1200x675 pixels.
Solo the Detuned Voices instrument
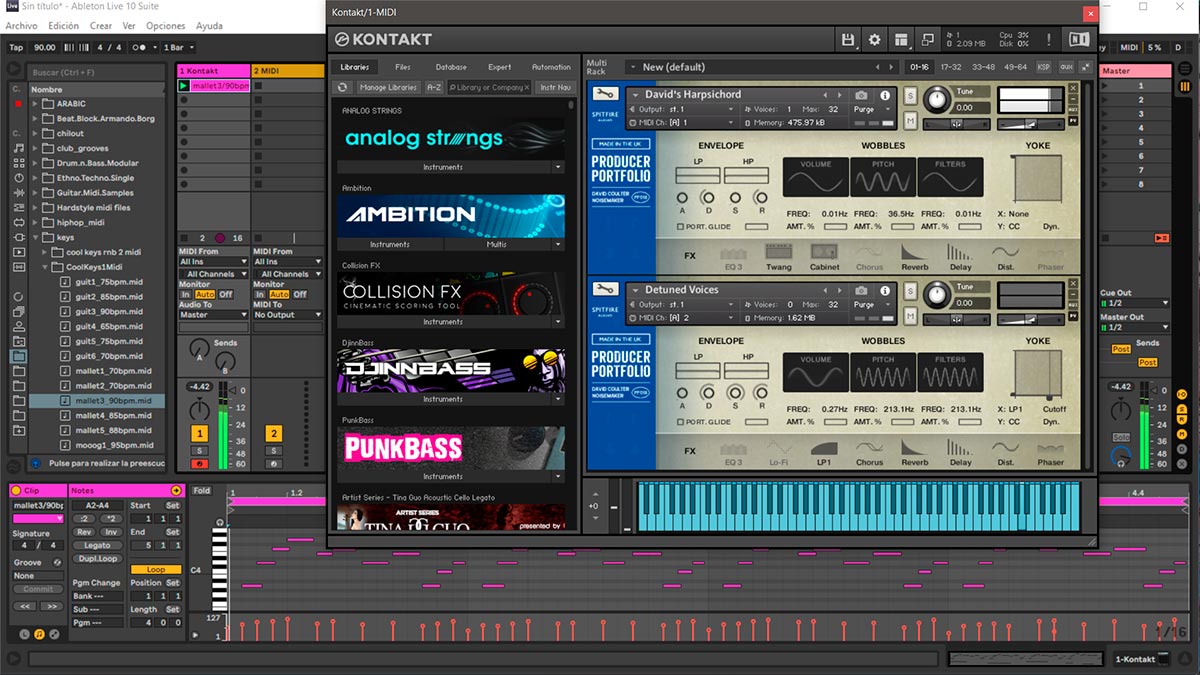pyautogui.click(x=910, y=291)
